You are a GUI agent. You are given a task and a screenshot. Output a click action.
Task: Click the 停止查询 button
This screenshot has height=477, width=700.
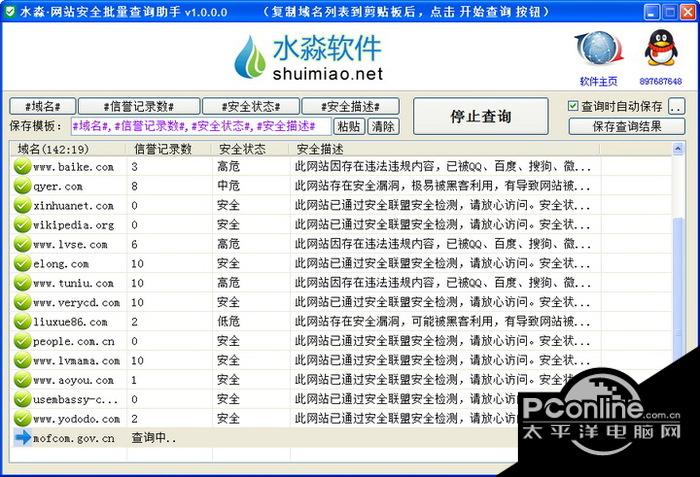click(x=481, y=116)
